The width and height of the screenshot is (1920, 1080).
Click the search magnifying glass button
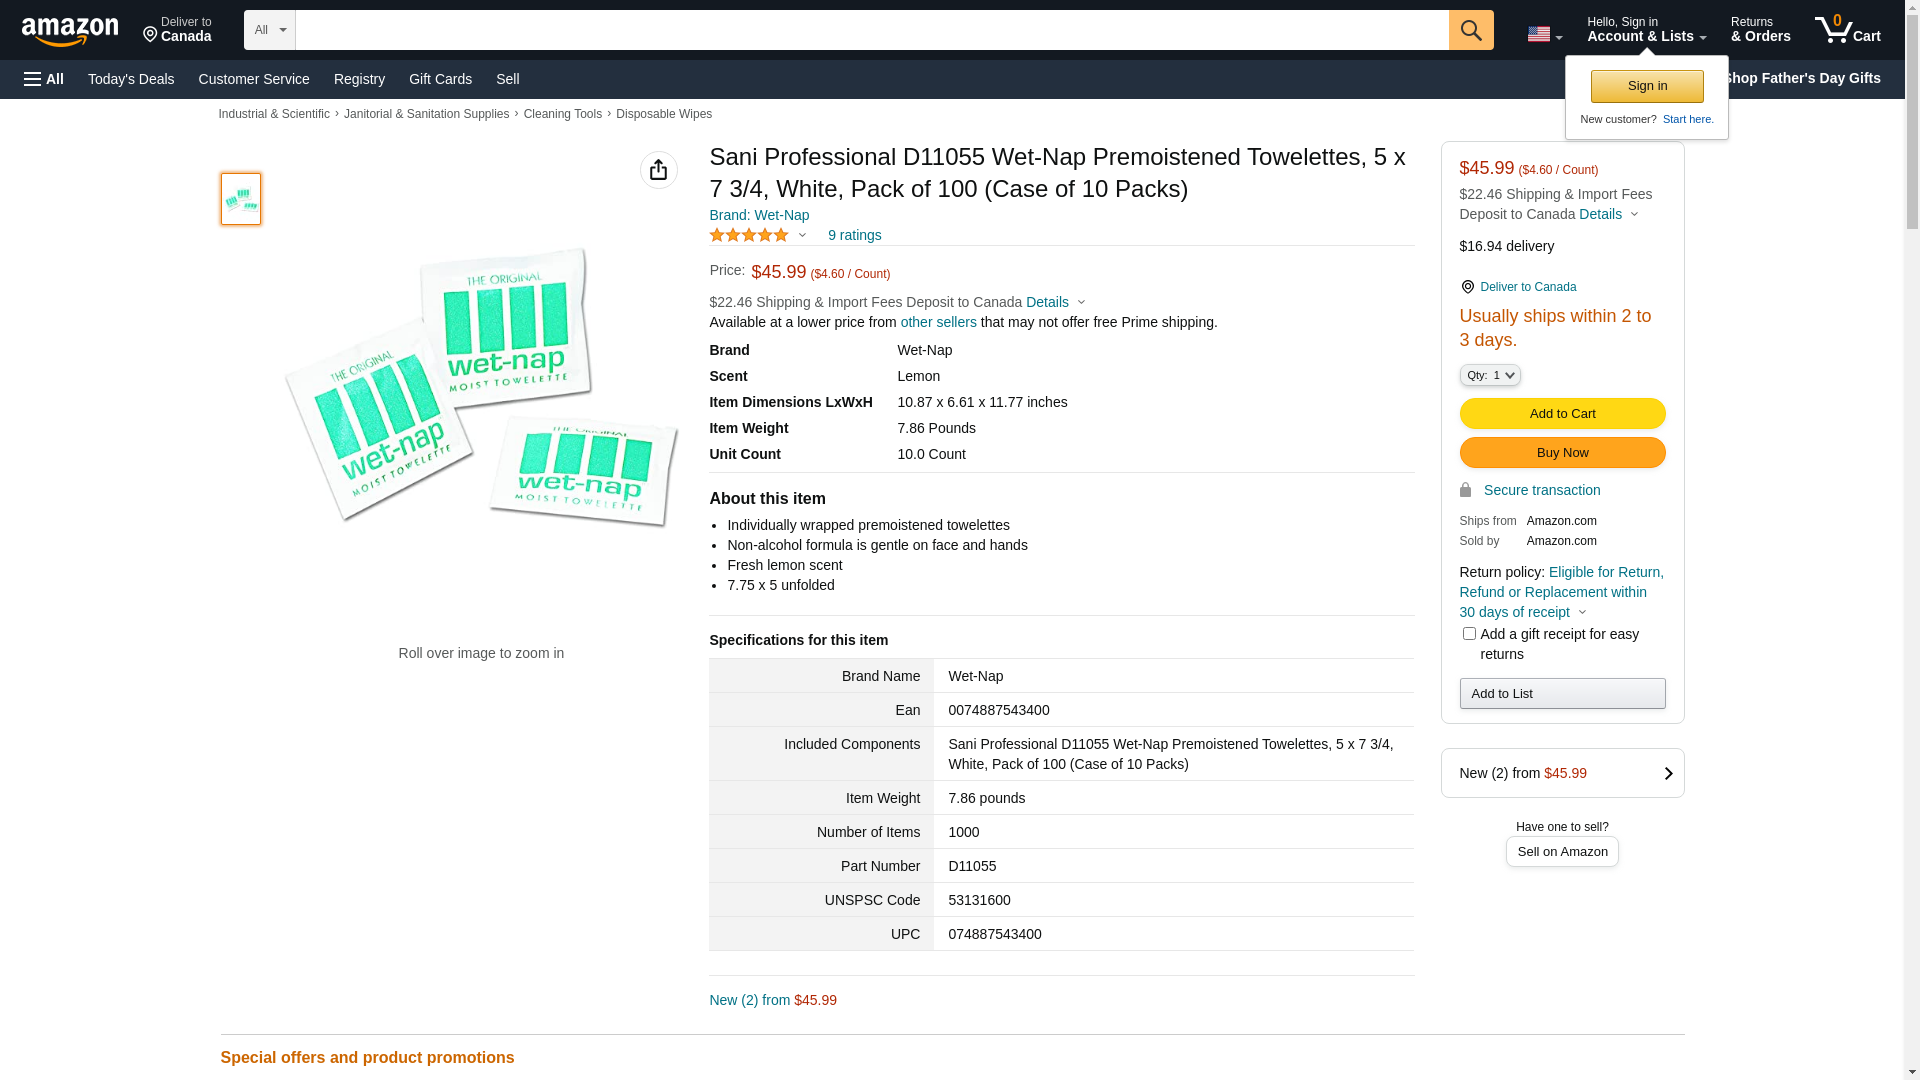tap(1471, 30)
